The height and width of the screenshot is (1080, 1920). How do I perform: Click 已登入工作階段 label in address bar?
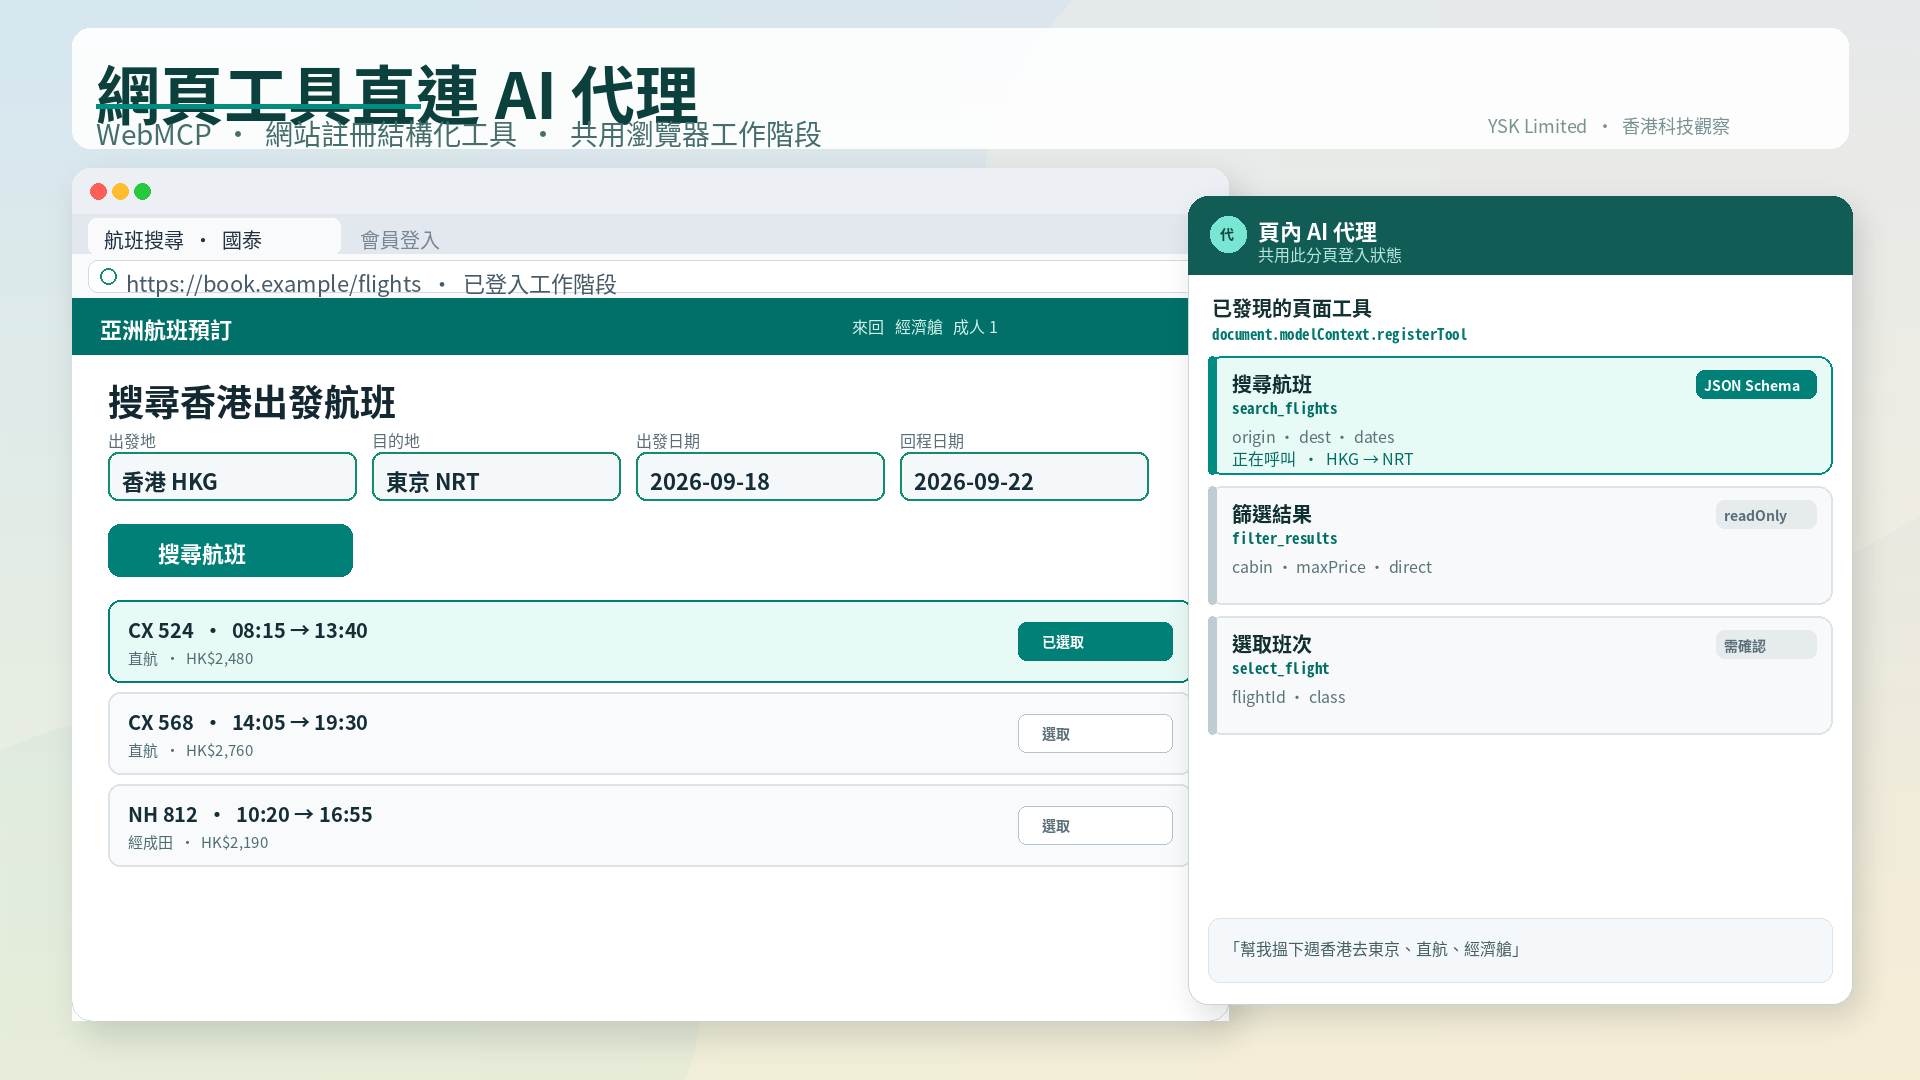[x=540, y=284]
